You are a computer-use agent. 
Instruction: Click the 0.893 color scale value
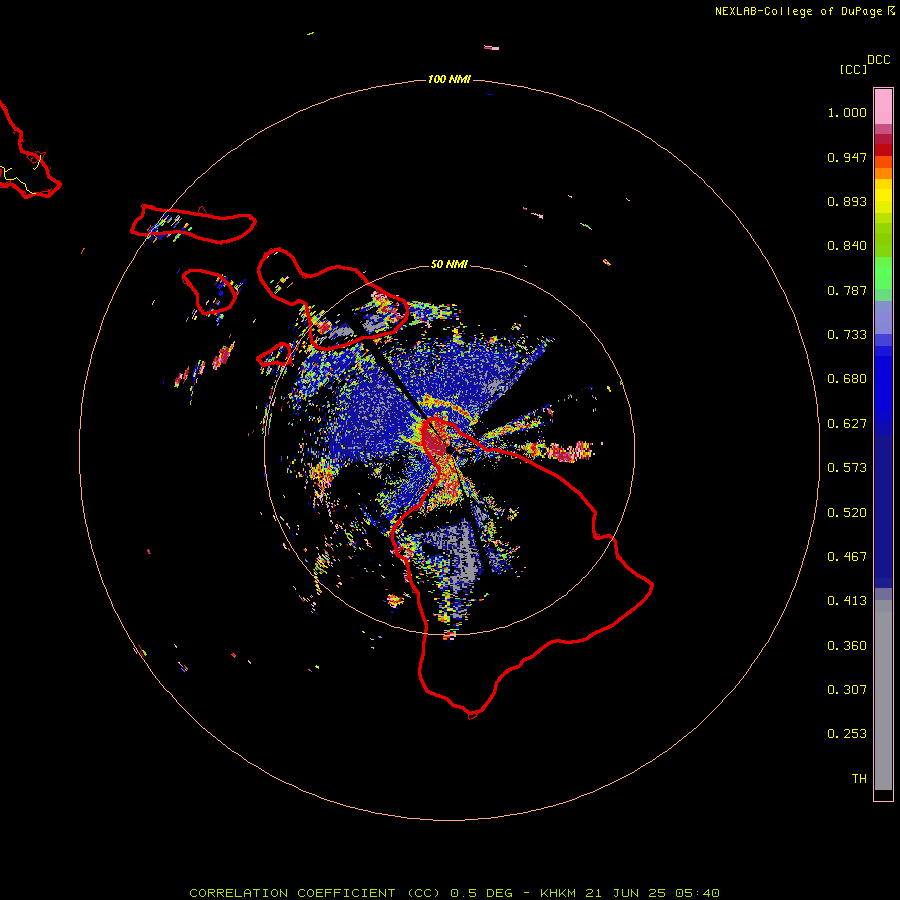click(847, 201)
